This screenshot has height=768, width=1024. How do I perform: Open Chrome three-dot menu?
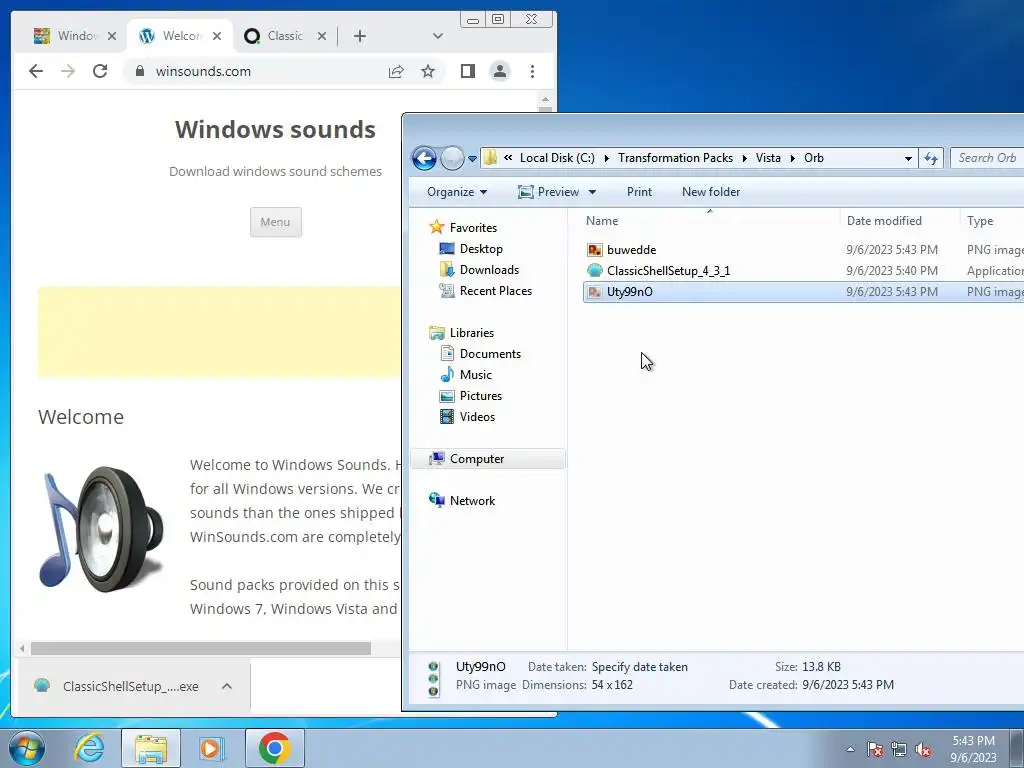(x=532, y=71)
